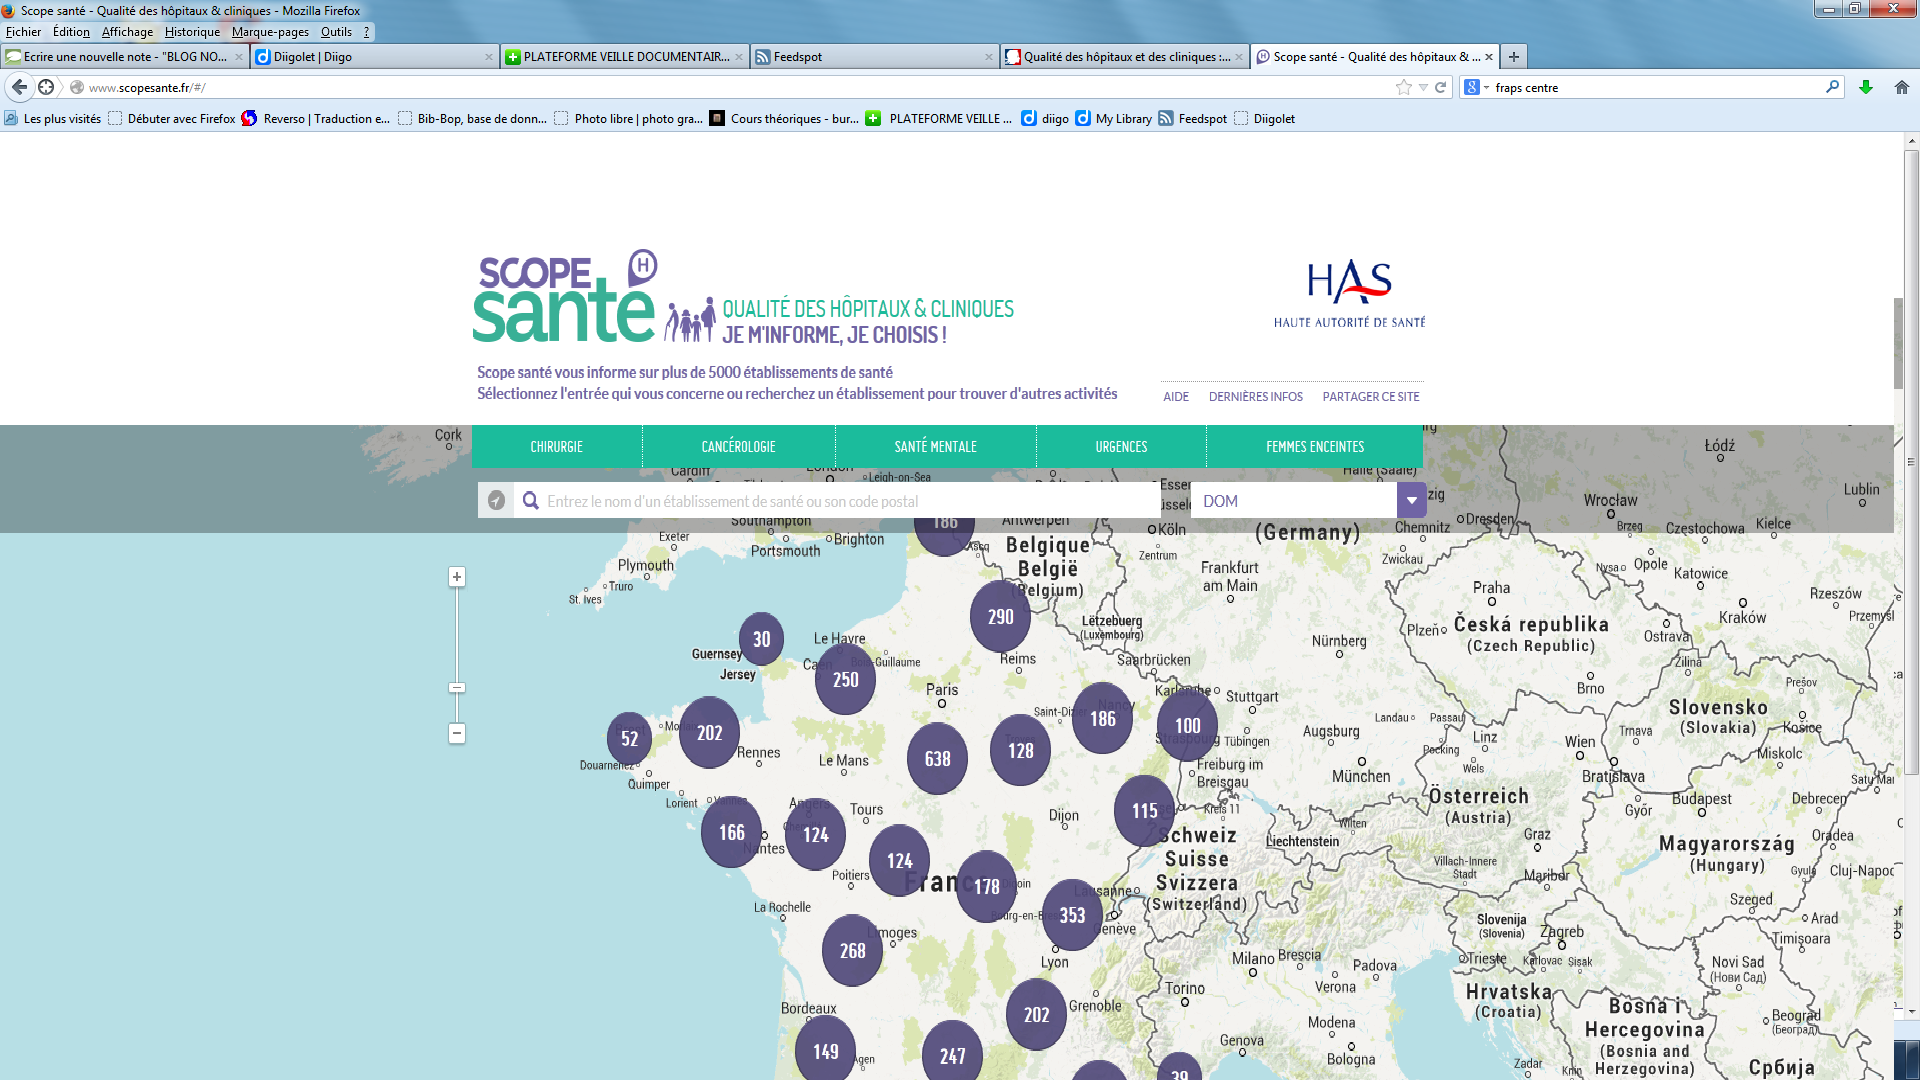Click the map zoom slider handle
Viewport: 1920px width, 1080px height.
[x=457, y=688]
